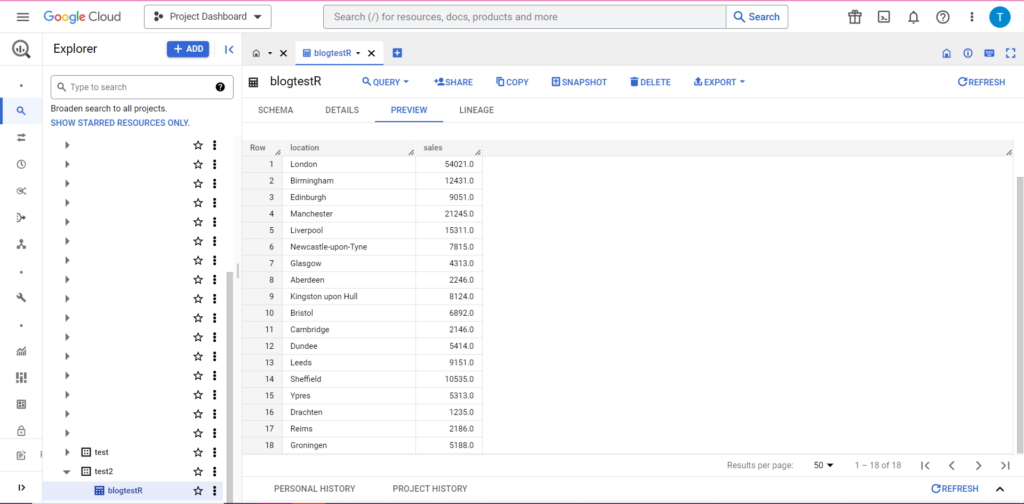Click the Explorer 'Type to search' field
The image size is (1024, 504).
tap(135, 87)
